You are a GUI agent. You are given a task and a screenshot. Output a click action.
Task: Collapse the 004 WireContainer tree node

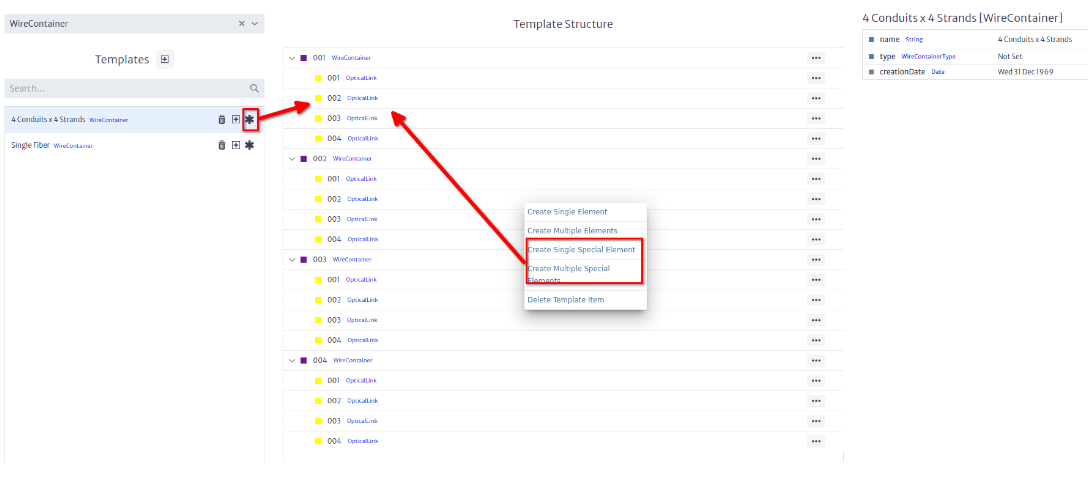coord(292,360)
